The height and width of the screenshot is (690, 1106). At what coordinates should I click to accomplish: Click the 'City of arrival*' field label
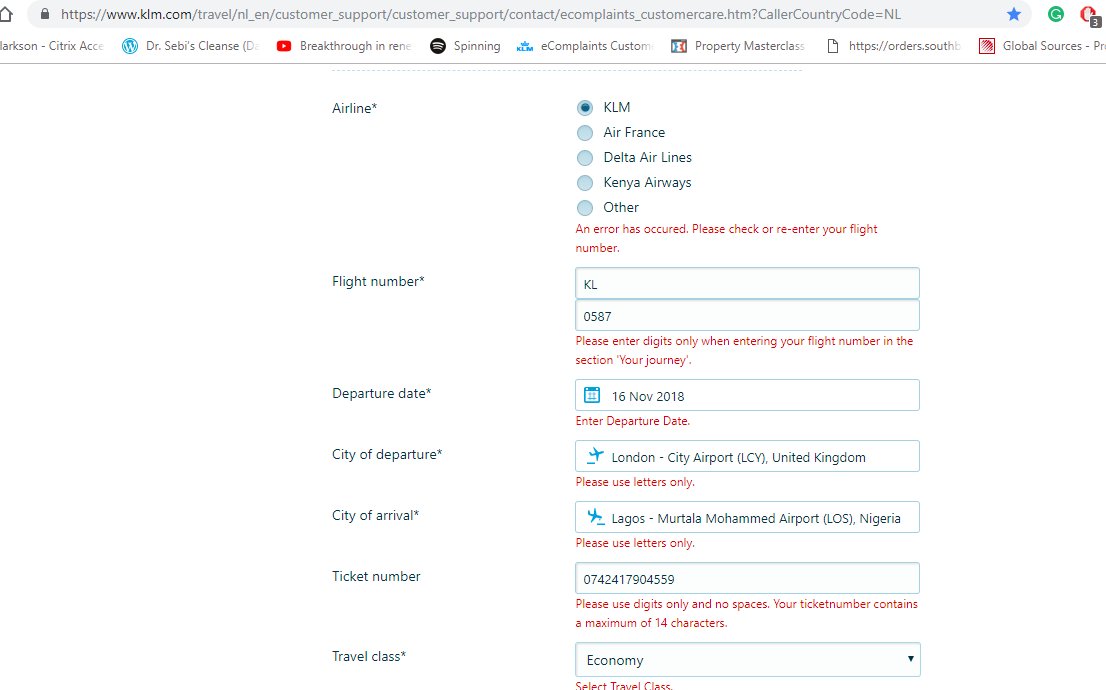pyautogui.click(x=375, y=516)
